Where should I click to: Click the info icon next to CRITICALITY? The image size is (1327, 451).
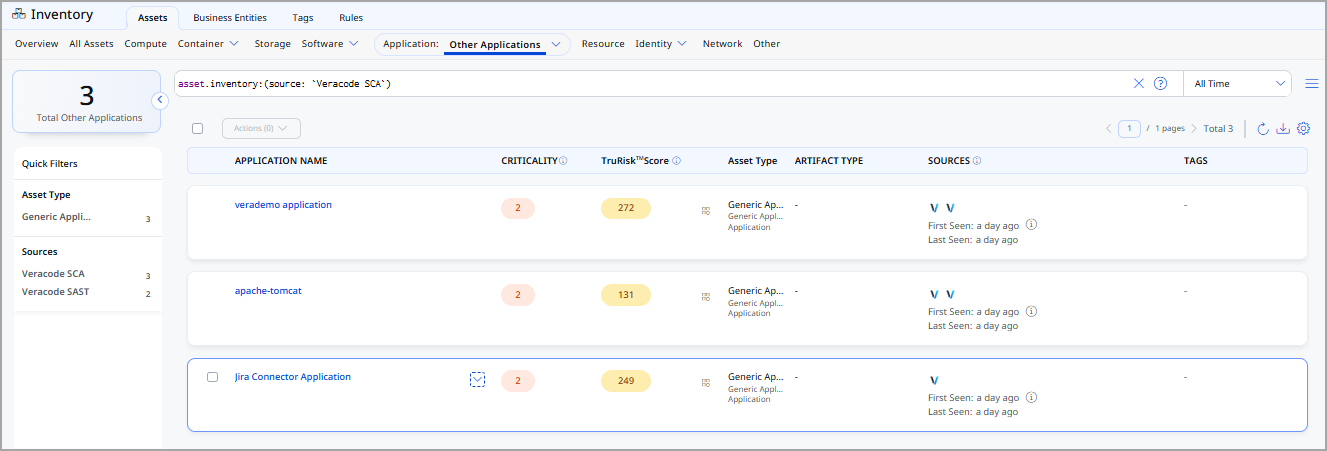563,161
